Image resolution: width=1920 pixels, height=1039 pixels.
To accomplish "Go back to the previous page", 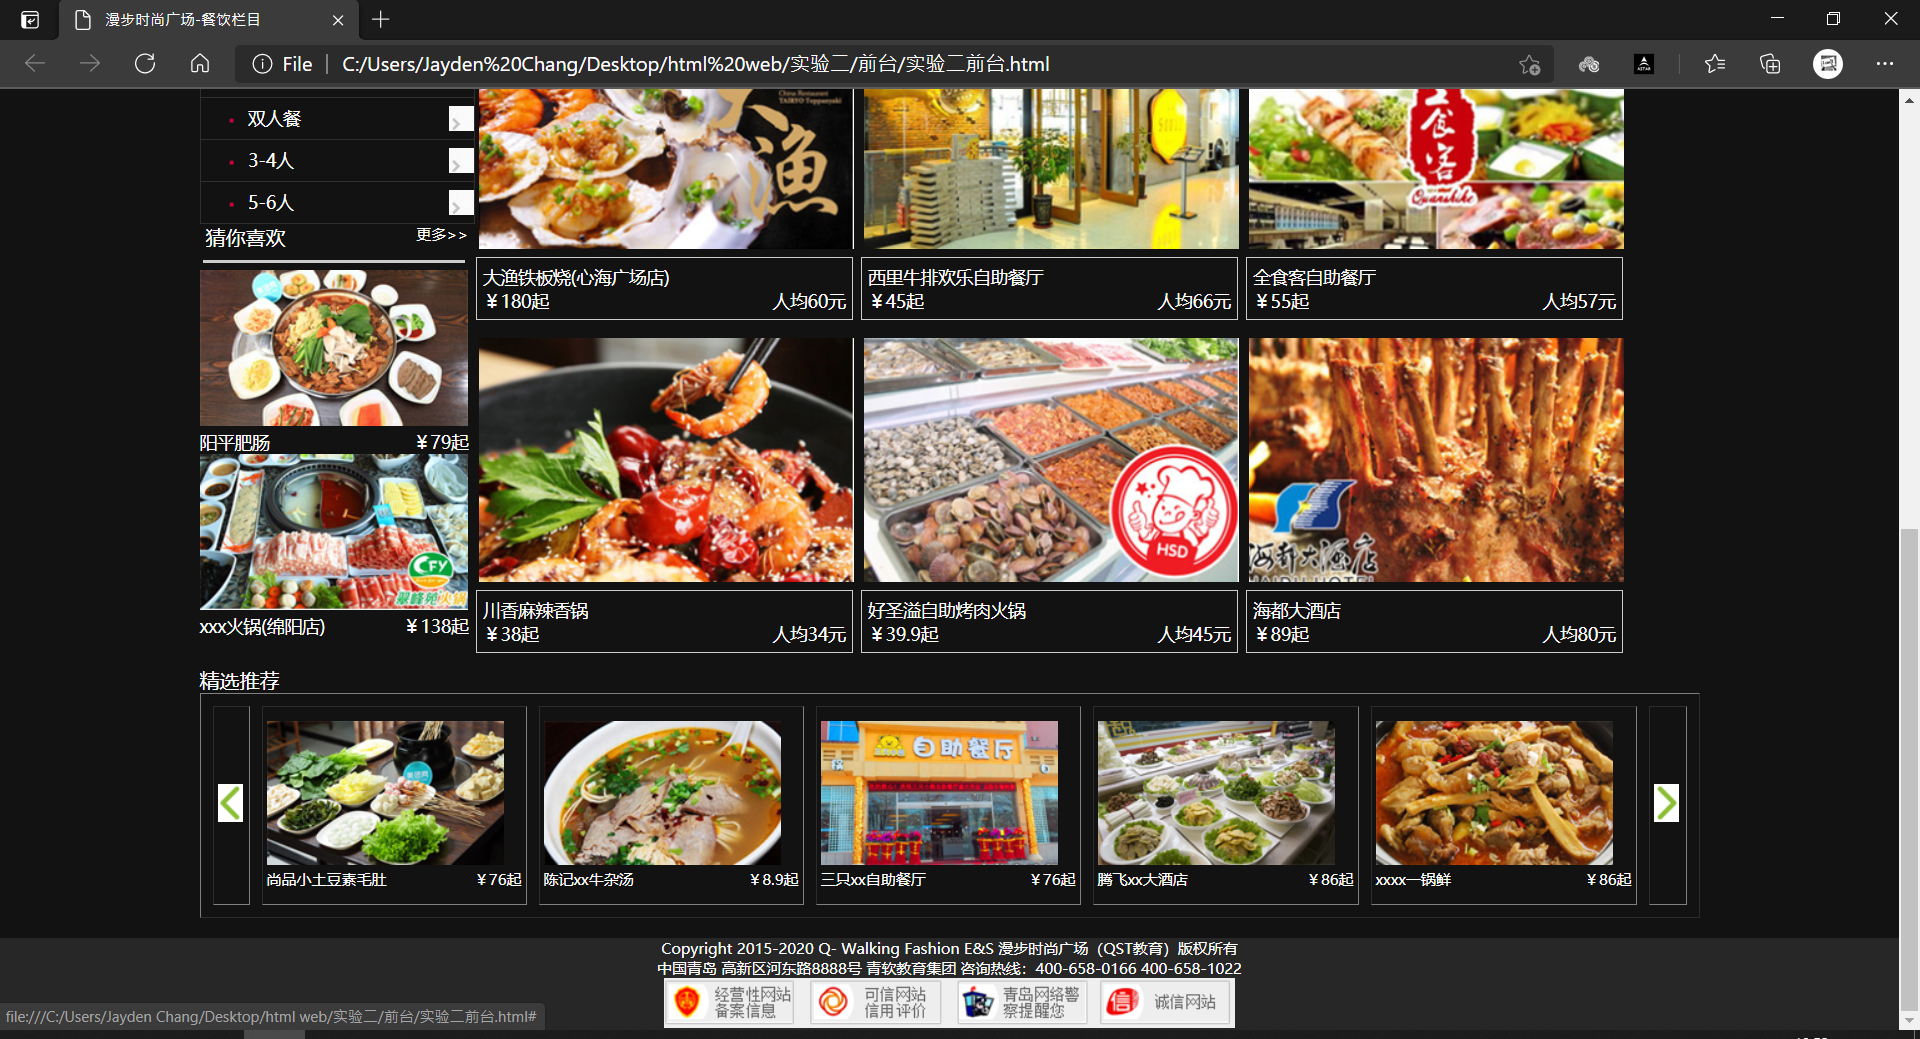I will tap(35, 64).
